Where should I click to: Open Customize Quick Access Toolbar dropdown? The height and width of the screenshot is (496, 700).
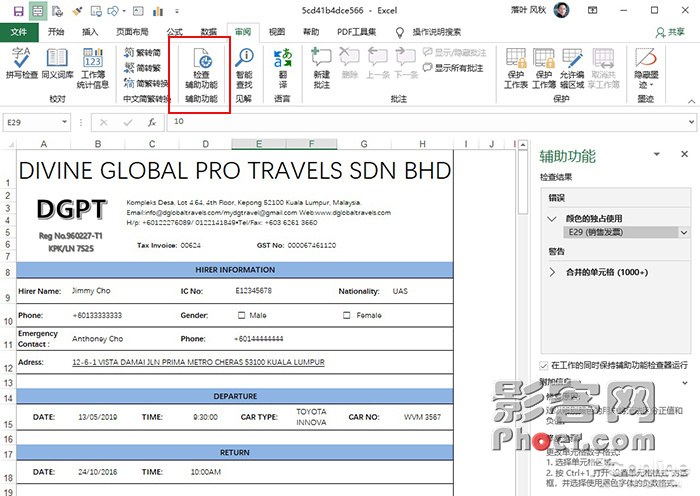tap(177, 11)
